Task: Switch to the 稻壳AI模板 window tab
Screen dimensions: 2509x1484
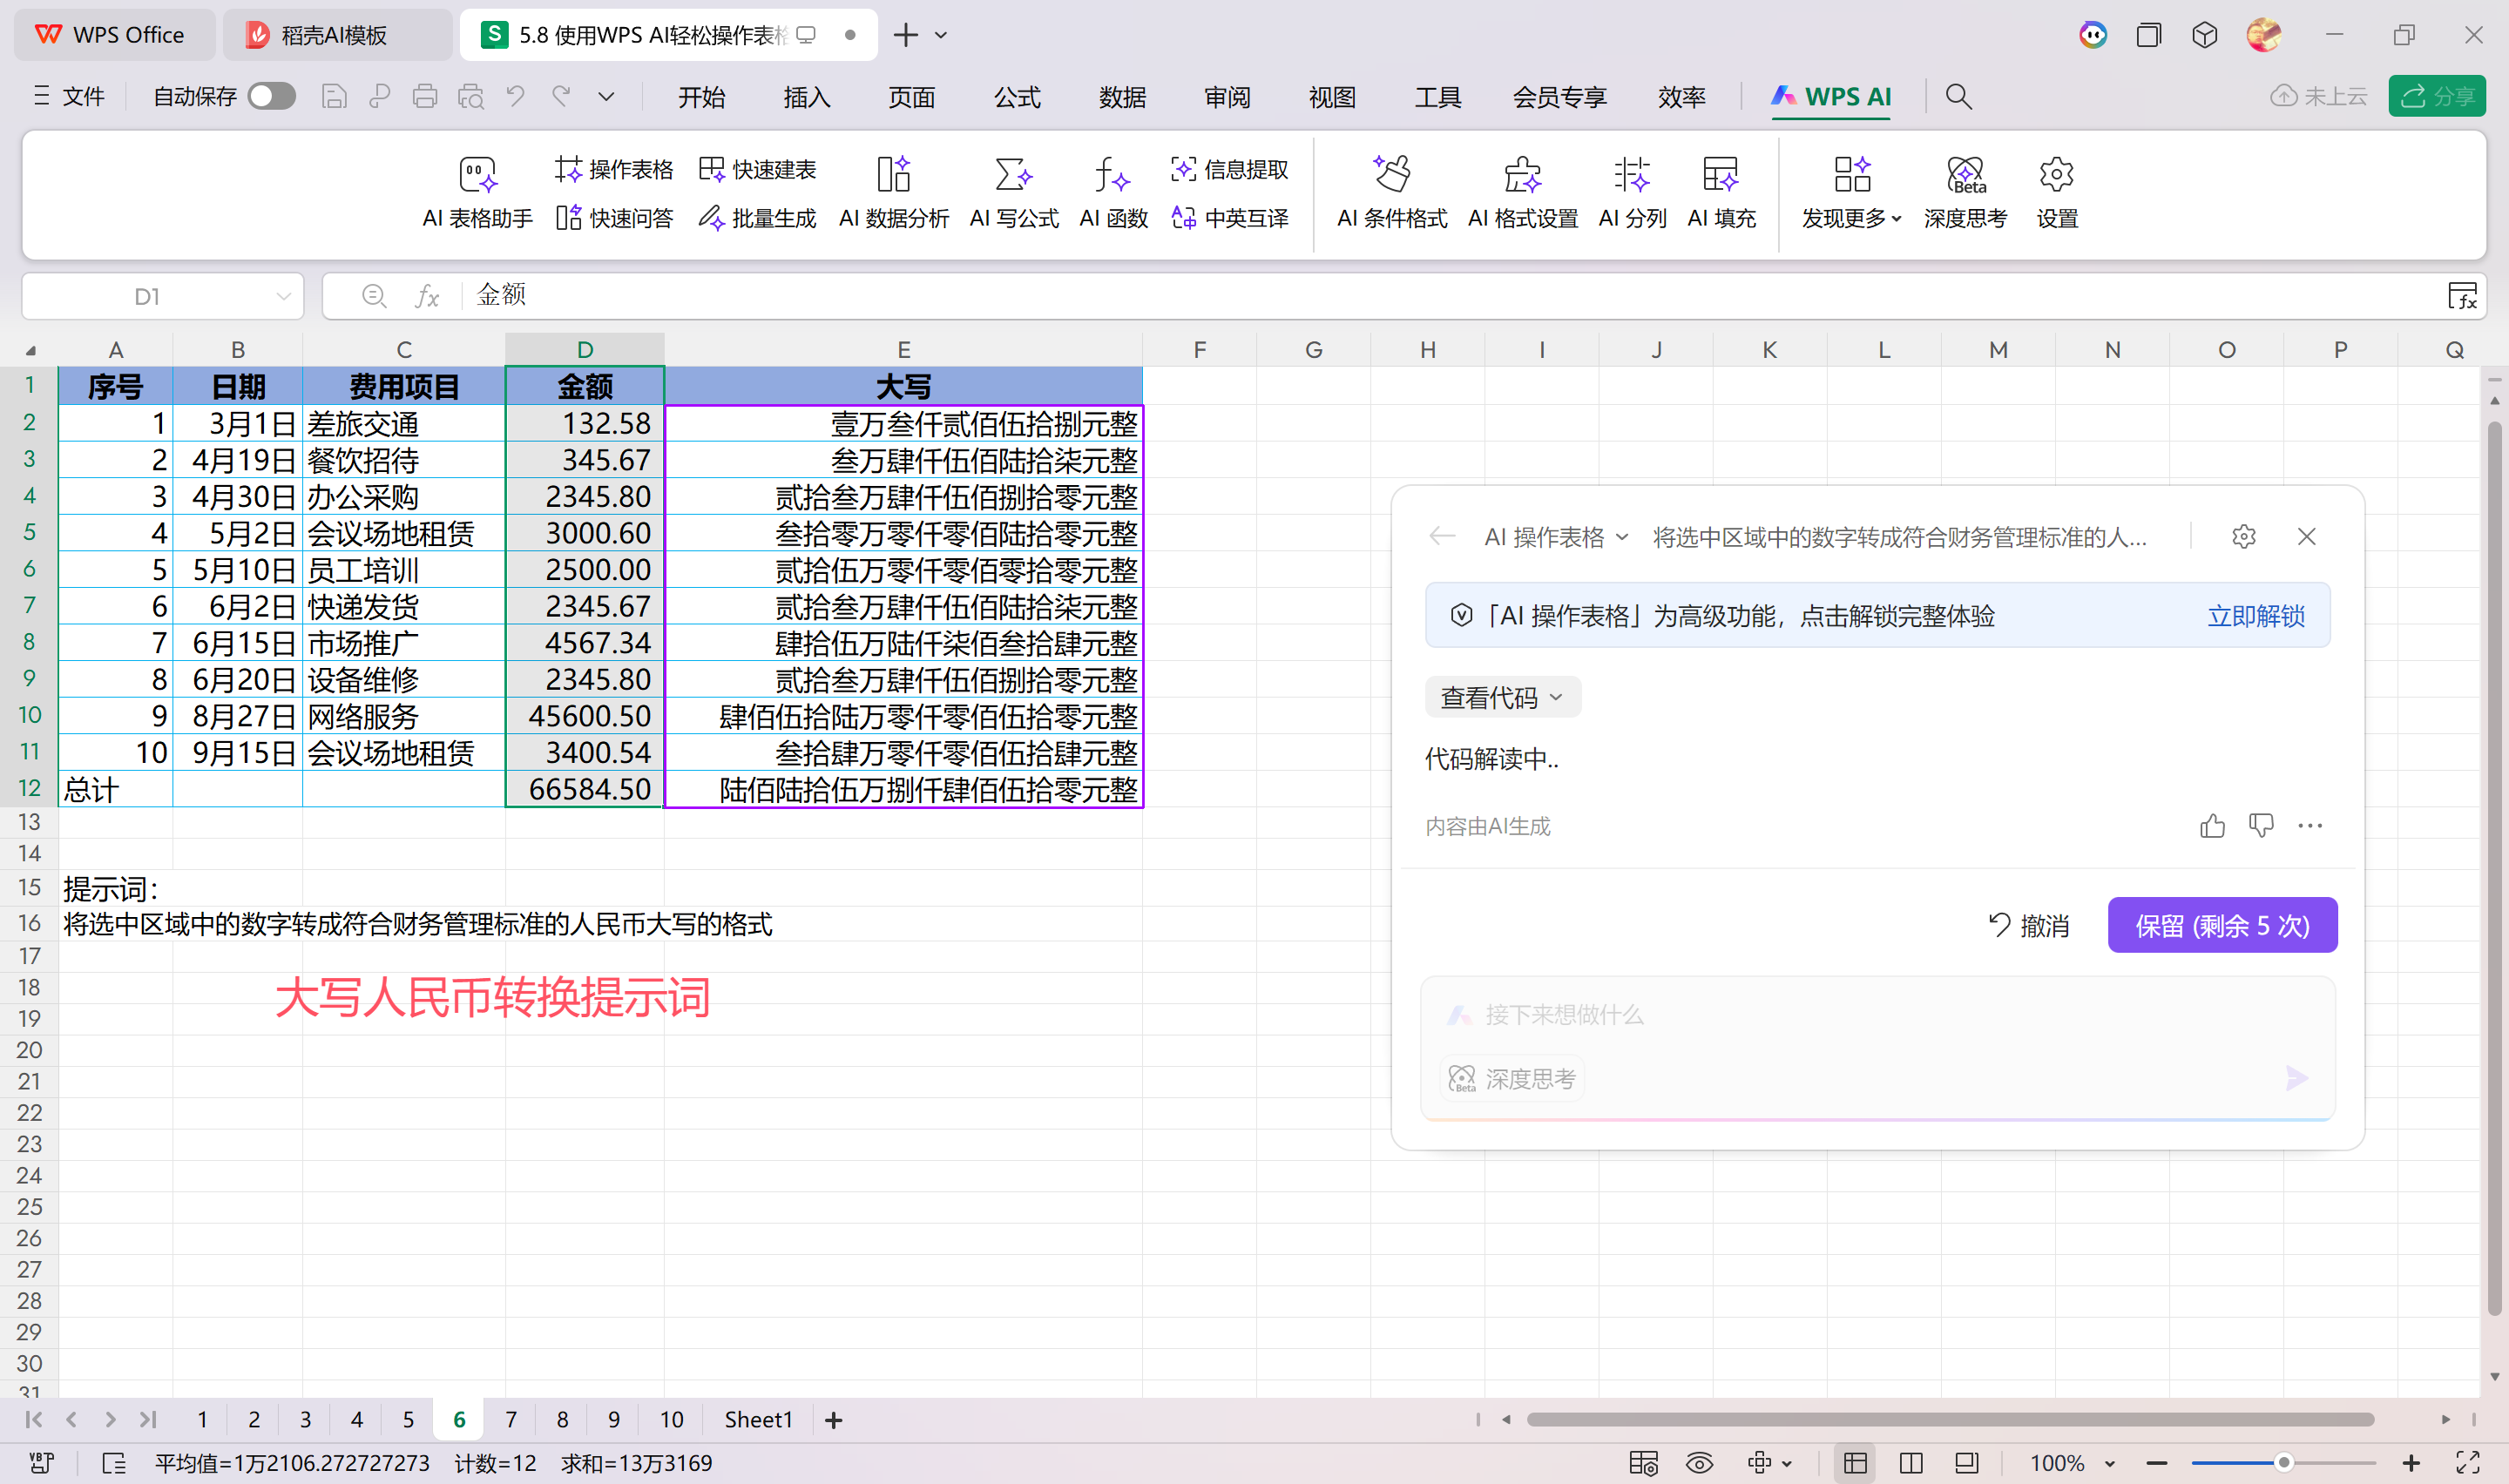Action: pos(336,35)
